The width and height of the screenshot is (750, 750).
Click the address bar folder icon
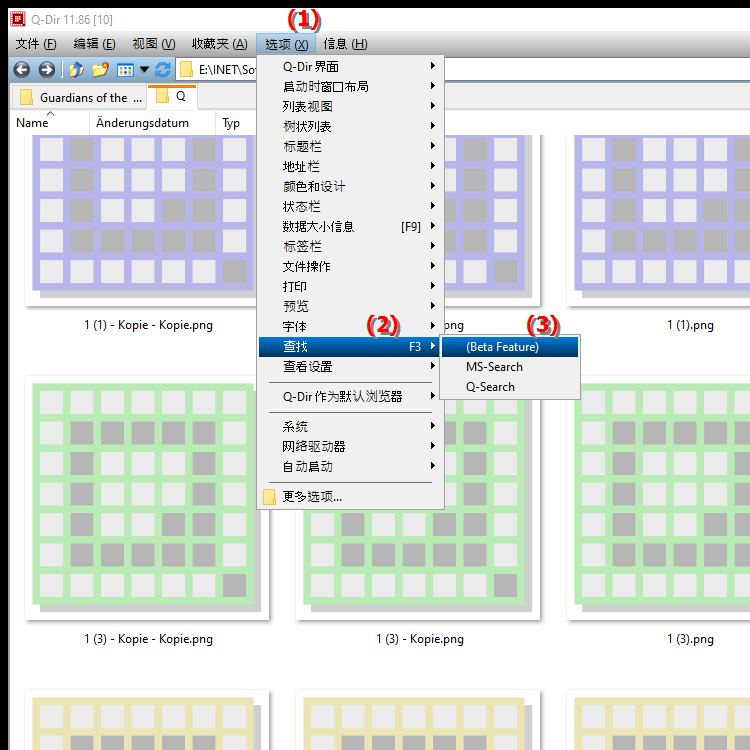point(186,70)
